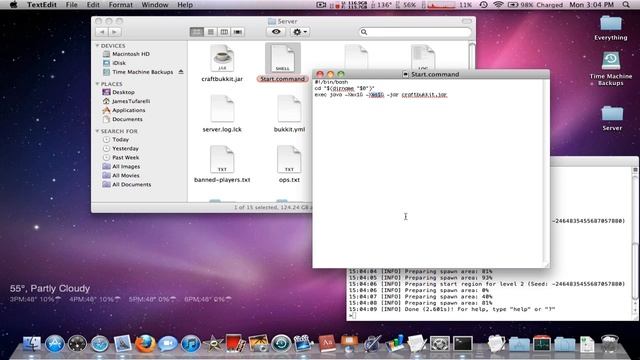Open the File menu
The image size is (640, 360).
pyautogui.click(x=71, y=5)
